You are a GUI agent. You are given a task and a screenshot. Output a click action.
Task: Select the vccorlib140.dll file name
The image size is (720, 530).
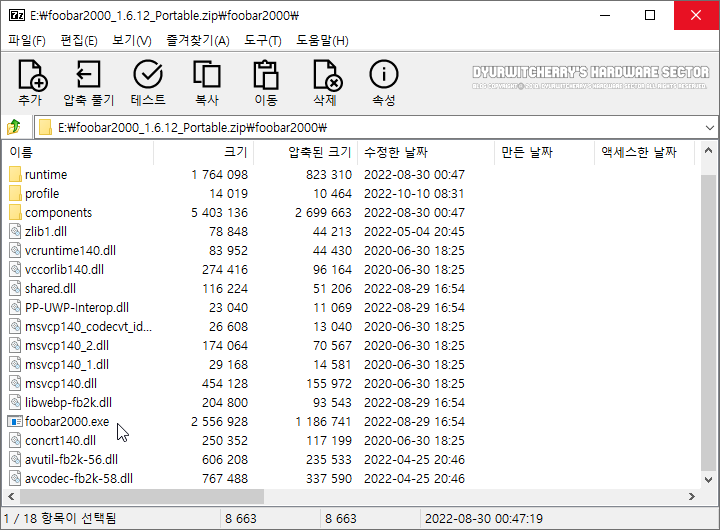[x=64, y=270]
